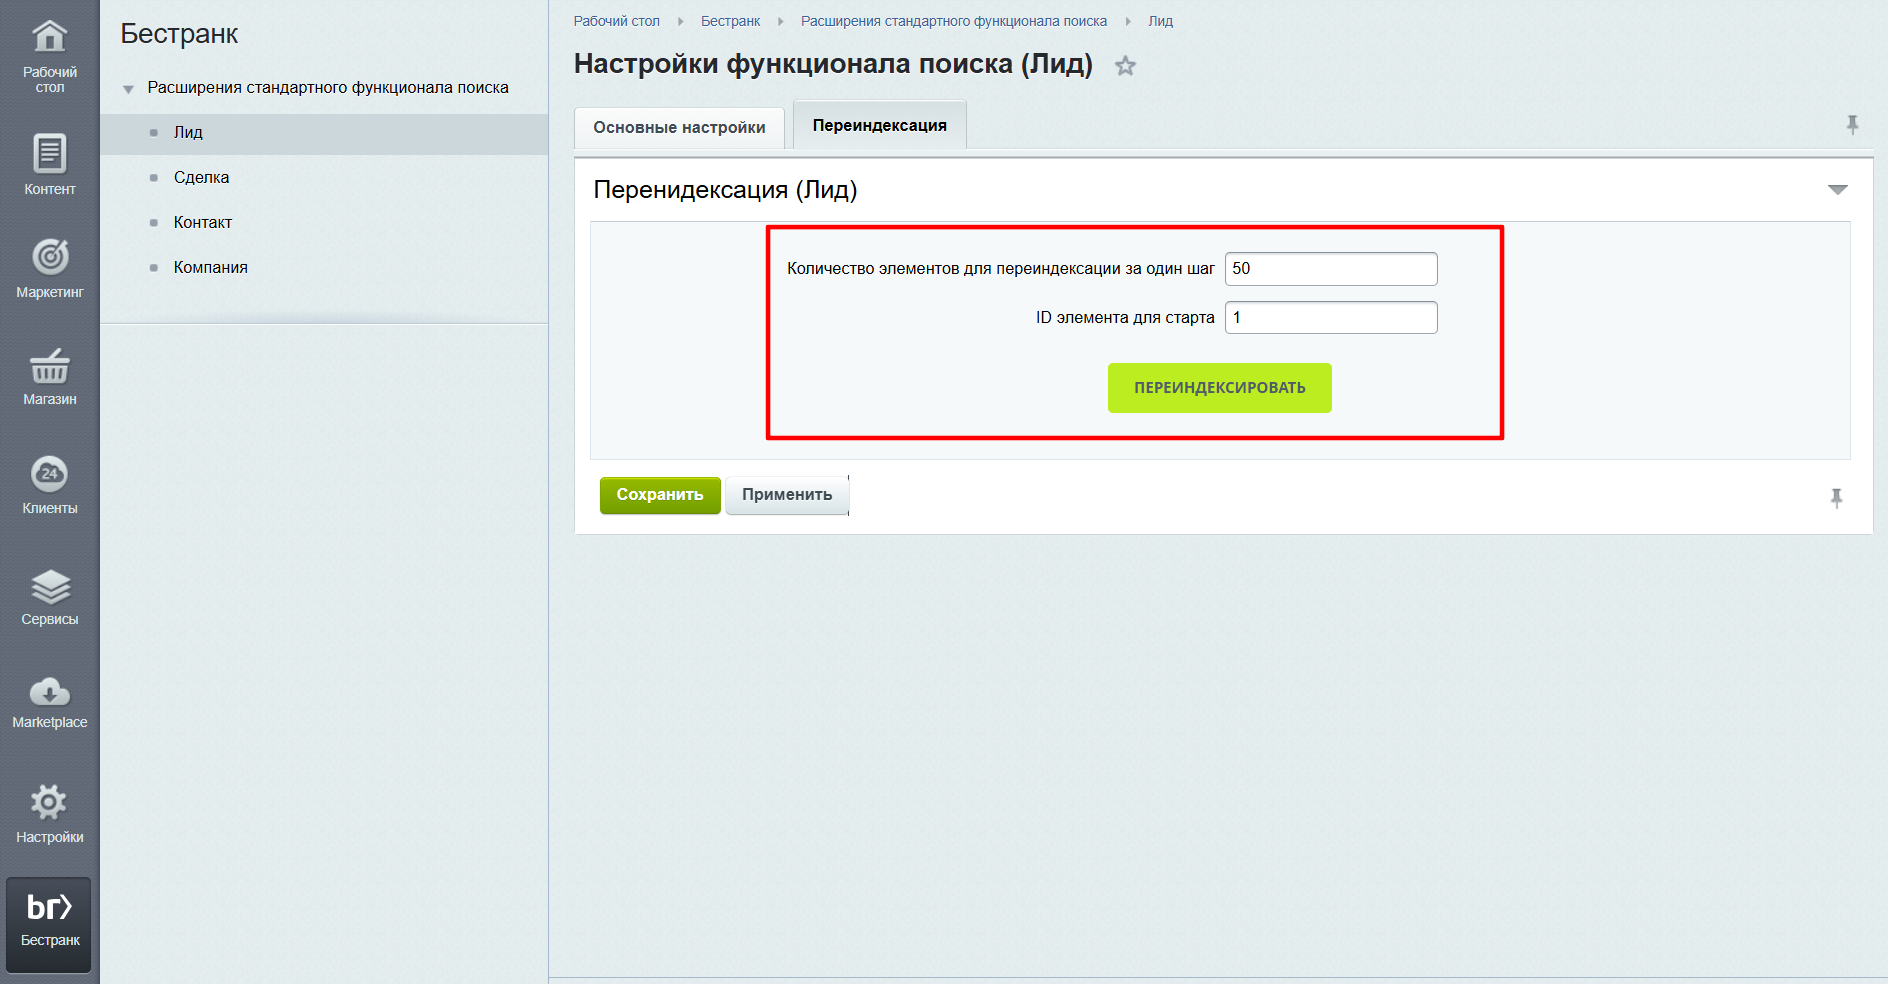Open the Контент section icon
The width and height of the screenshot is (1888, 984).
[x=49, y=154]
